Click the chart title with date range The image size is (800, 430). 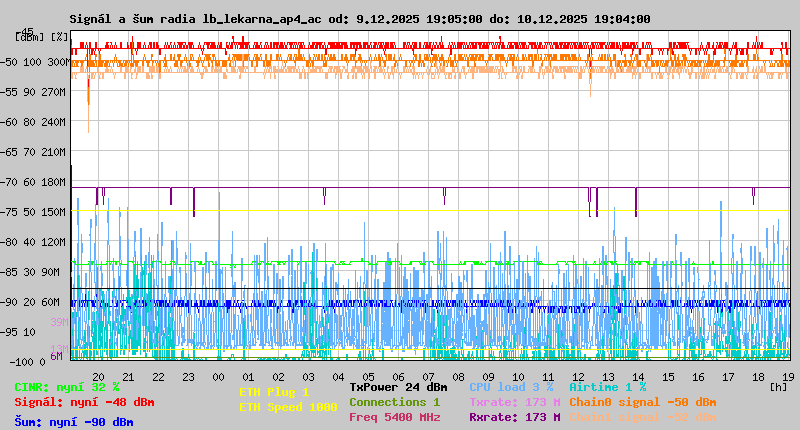[360, 19]
